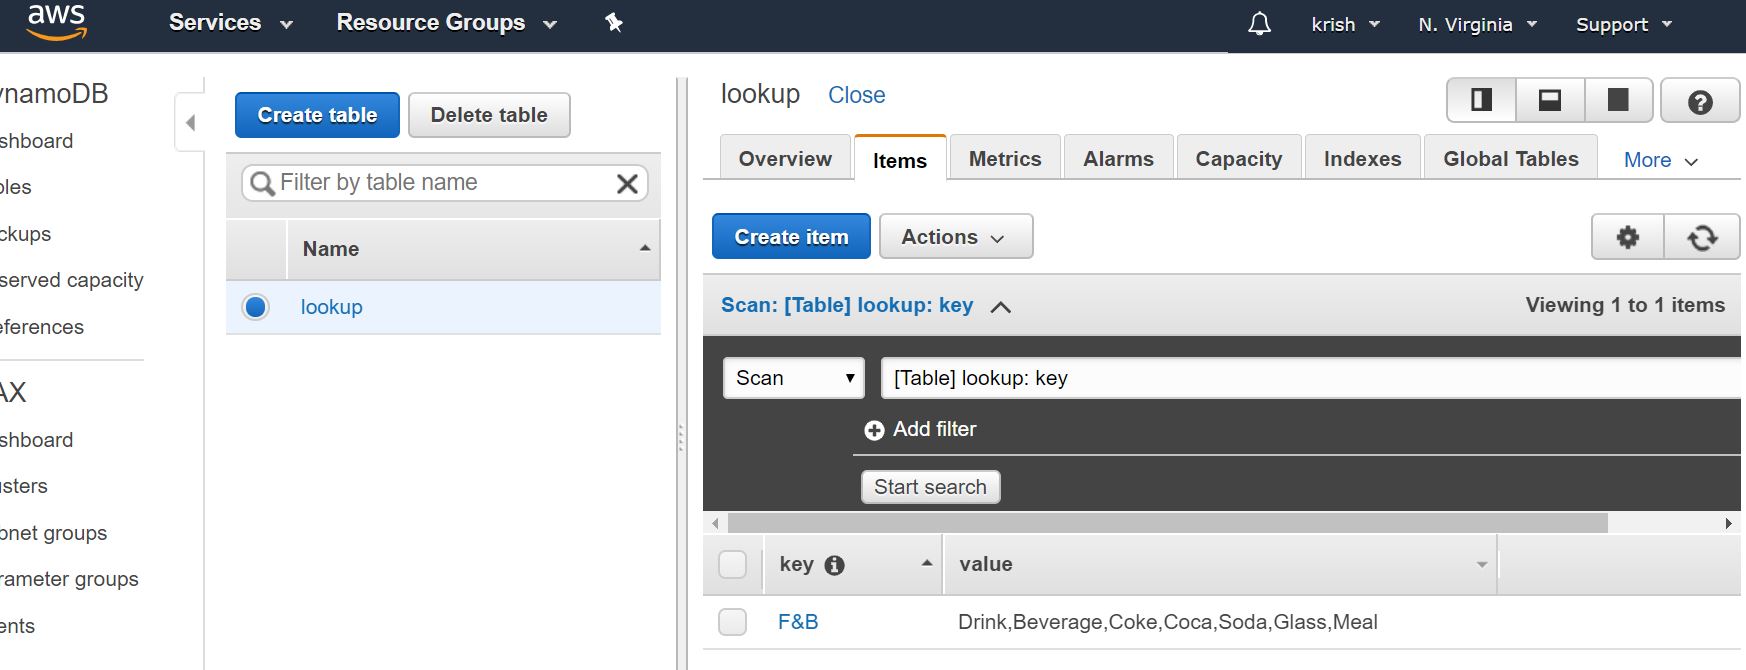Click the vertical splitter handle between the panes
This screenshot has width=1746, height=670.
tap(680, 437)
